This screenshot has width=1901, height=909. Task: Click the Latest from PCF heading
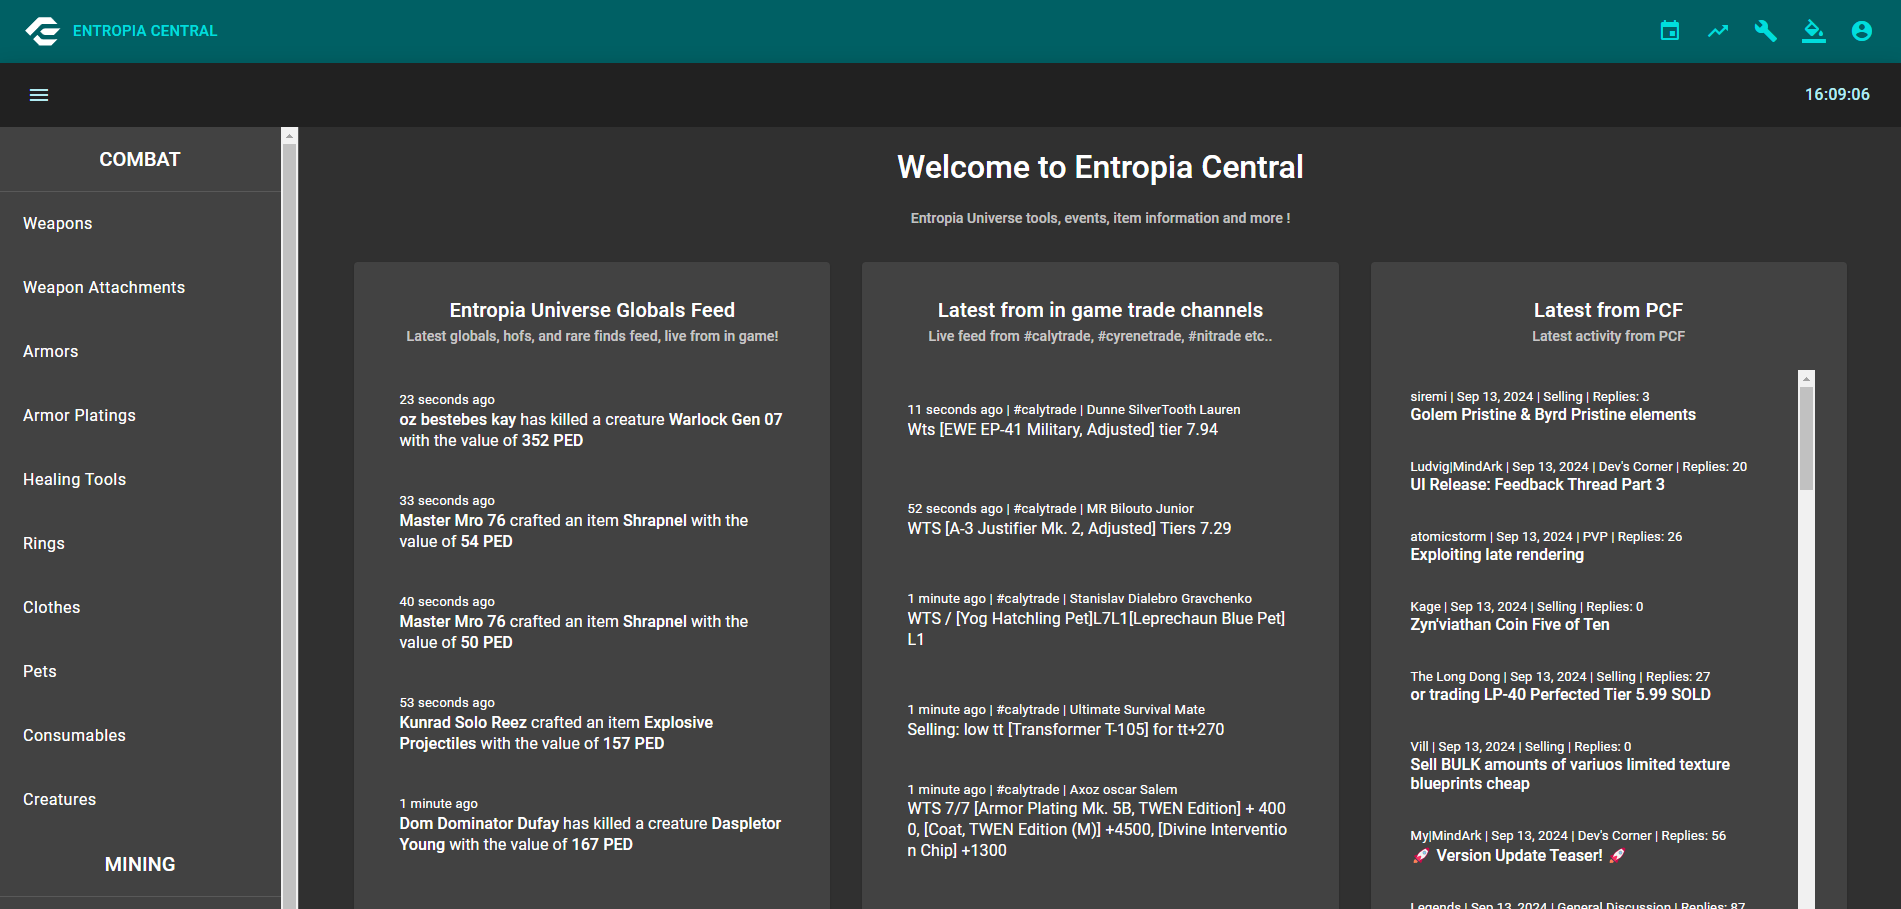pyautogui.click(x=1608, y=311)
